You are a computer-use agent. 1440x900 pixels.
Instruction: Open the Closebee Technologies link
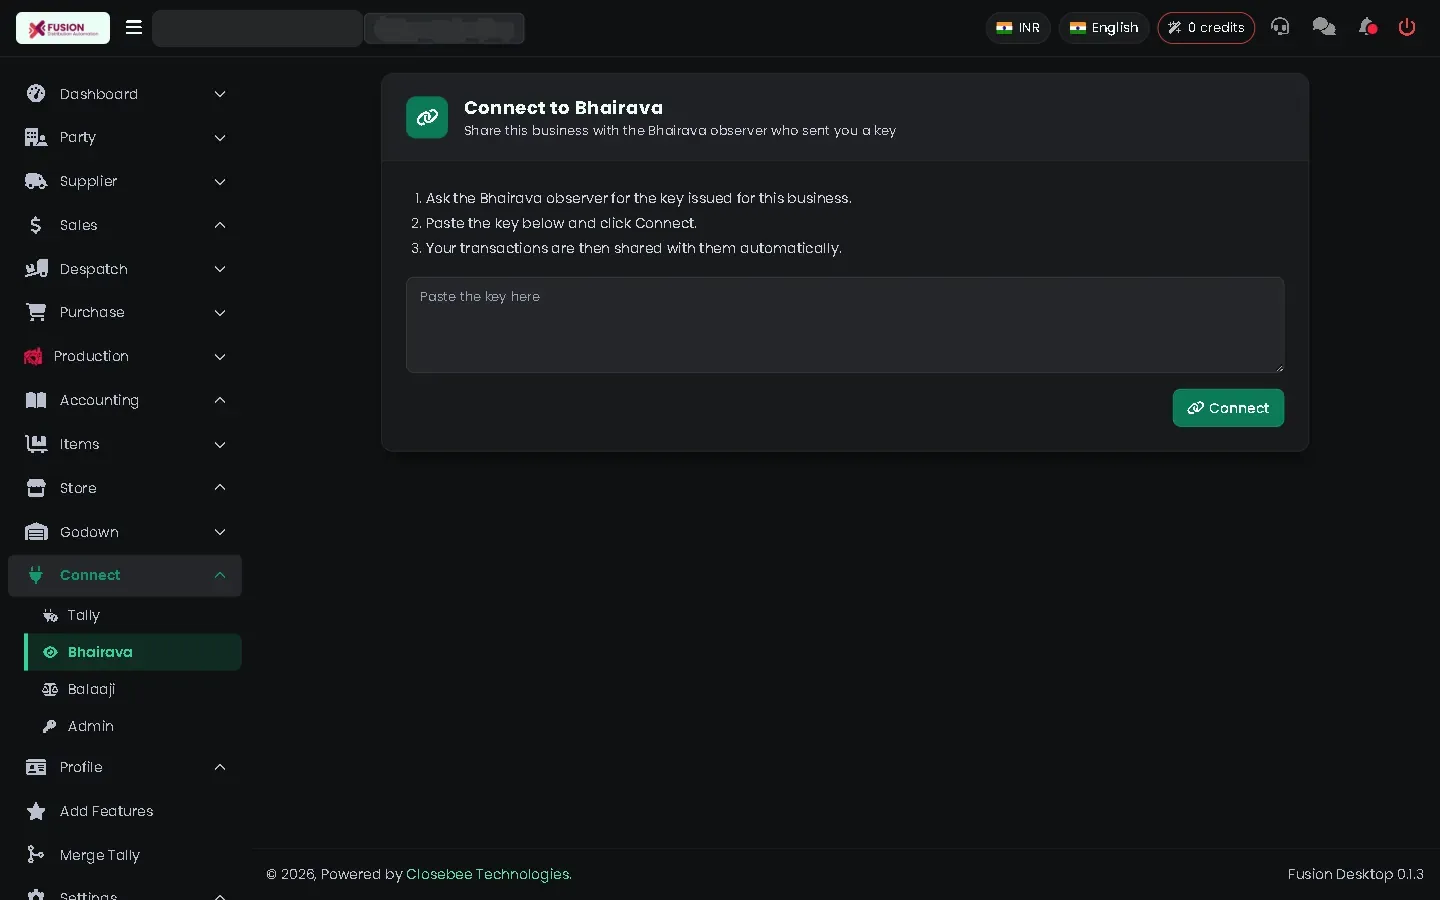489,874
